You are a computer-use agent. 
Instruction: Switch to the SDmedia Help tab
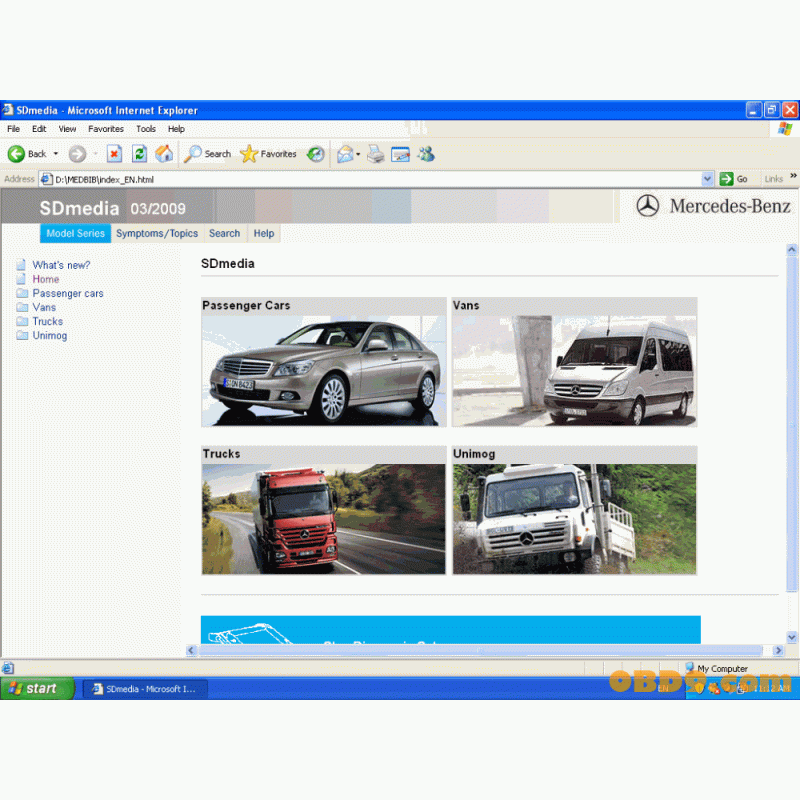[264, 233]
